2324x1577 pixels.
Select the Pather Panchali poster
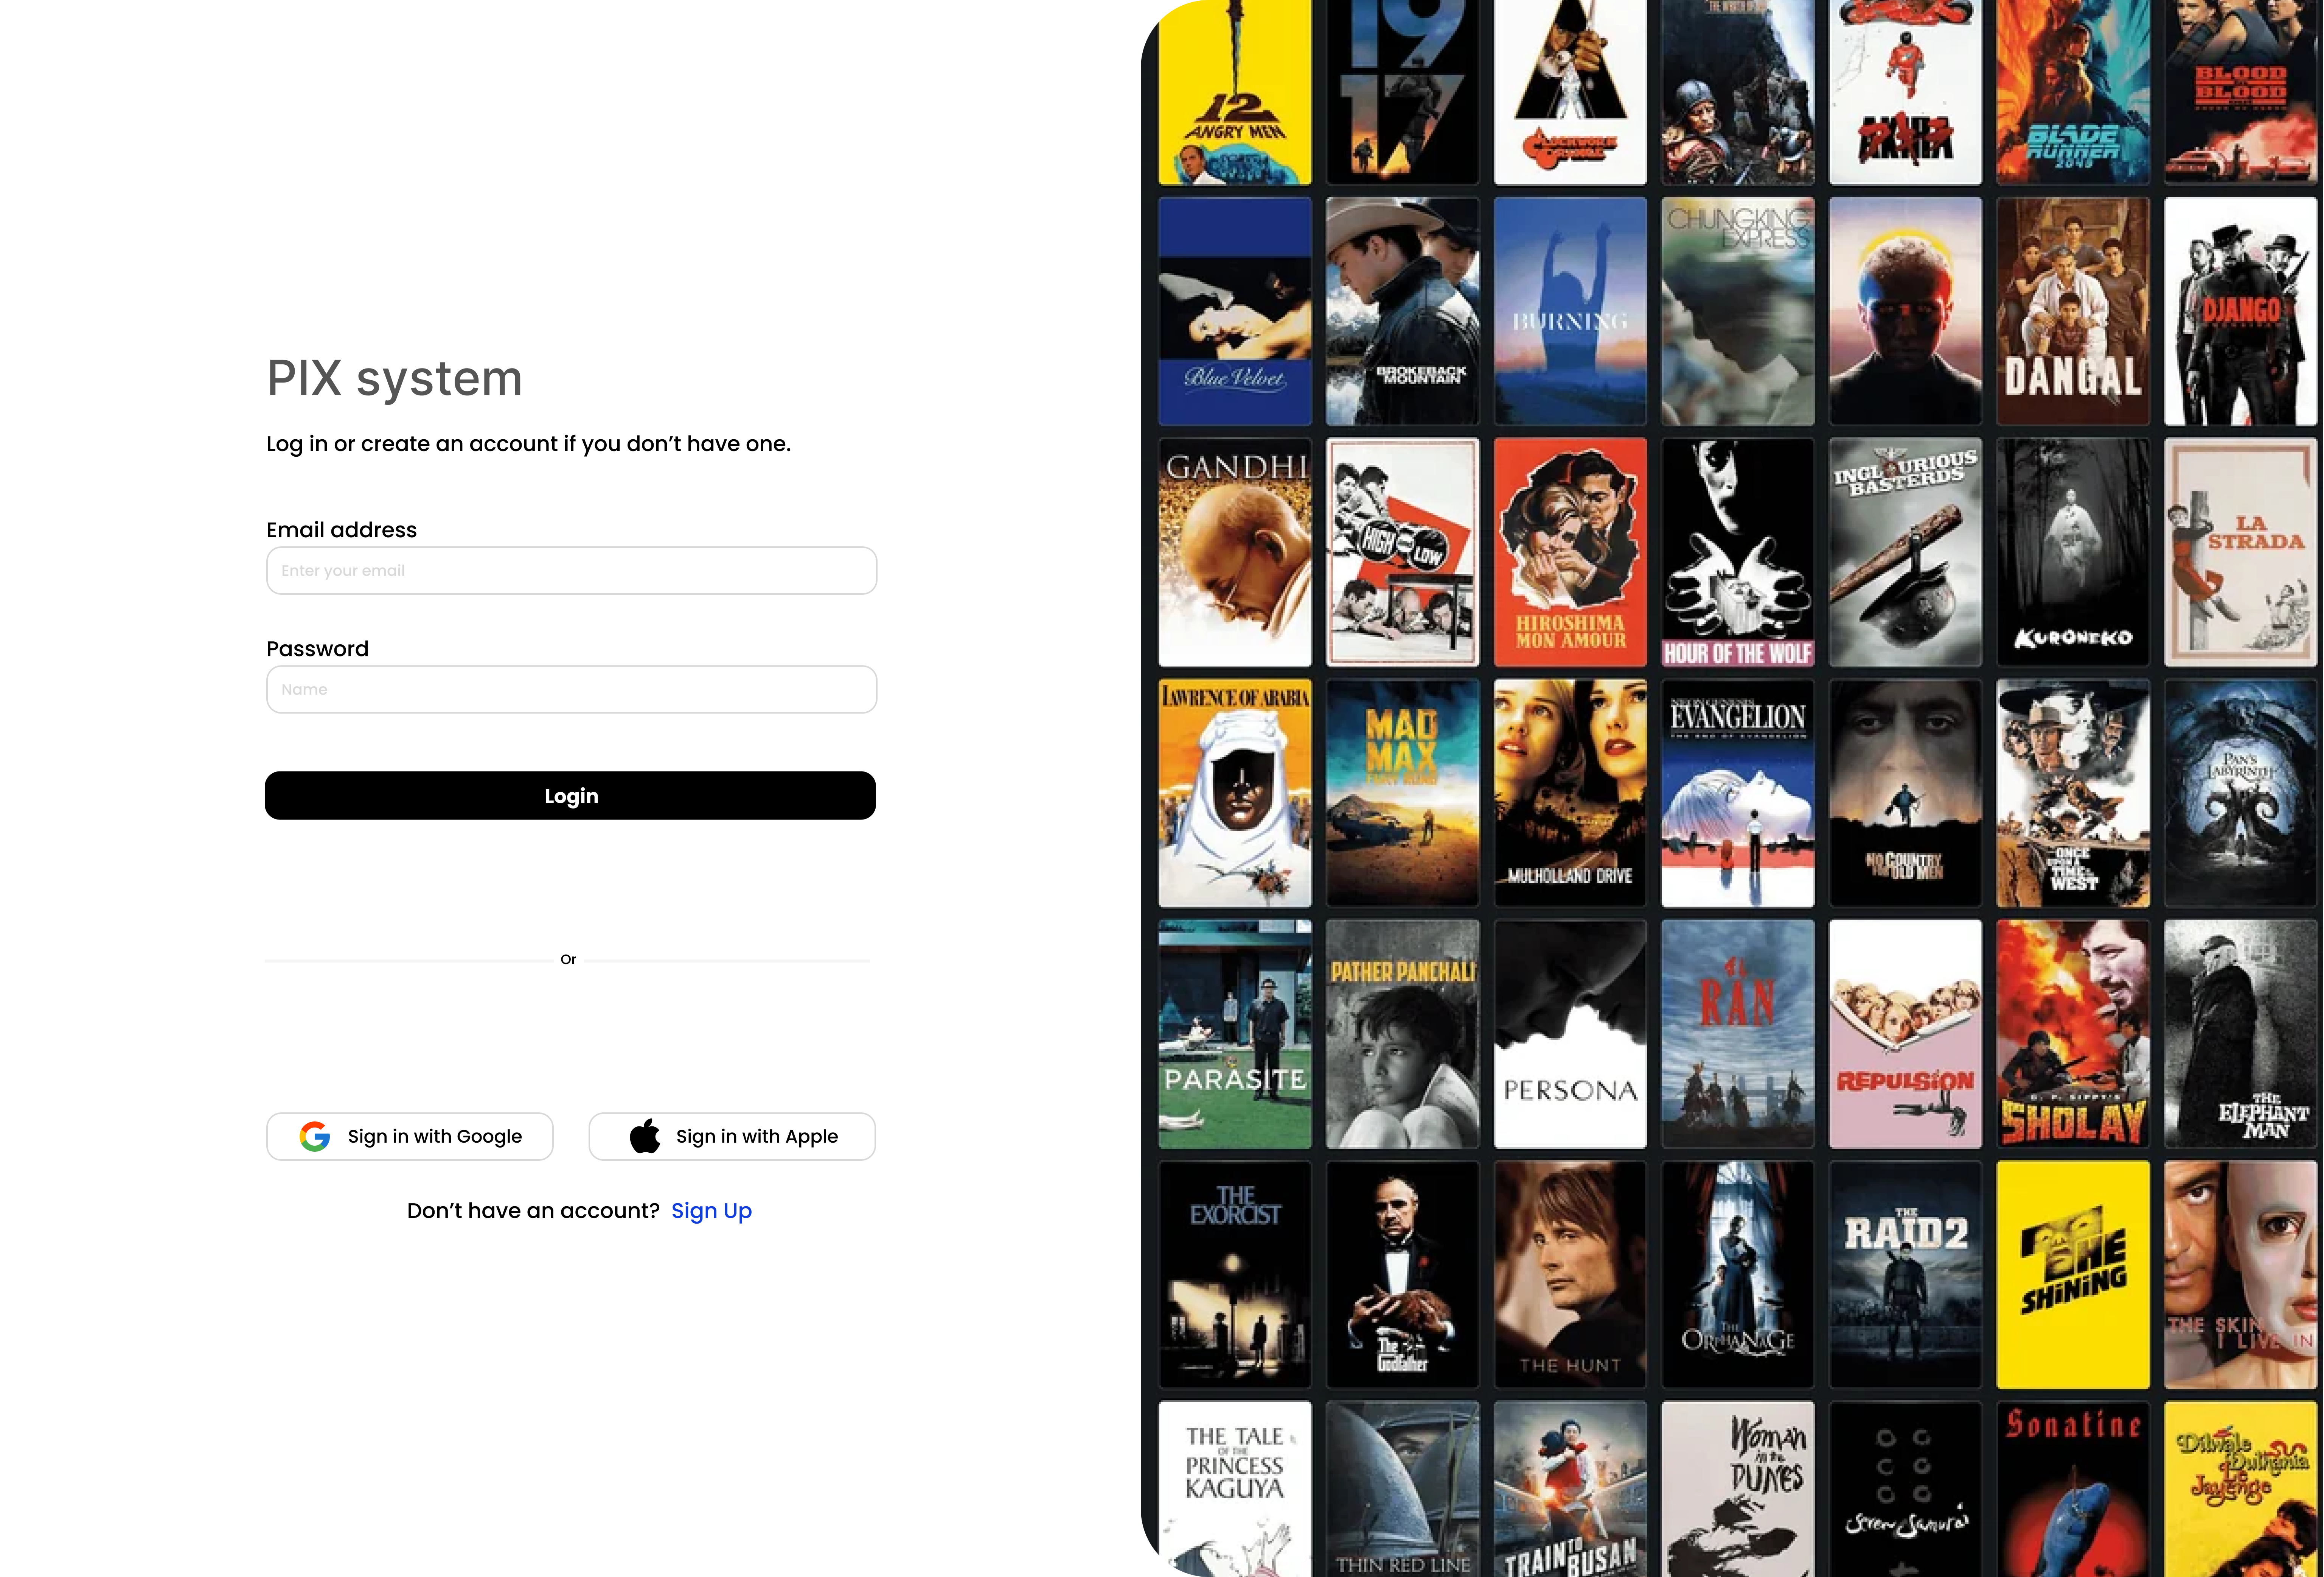(x=1402, y=1034)
